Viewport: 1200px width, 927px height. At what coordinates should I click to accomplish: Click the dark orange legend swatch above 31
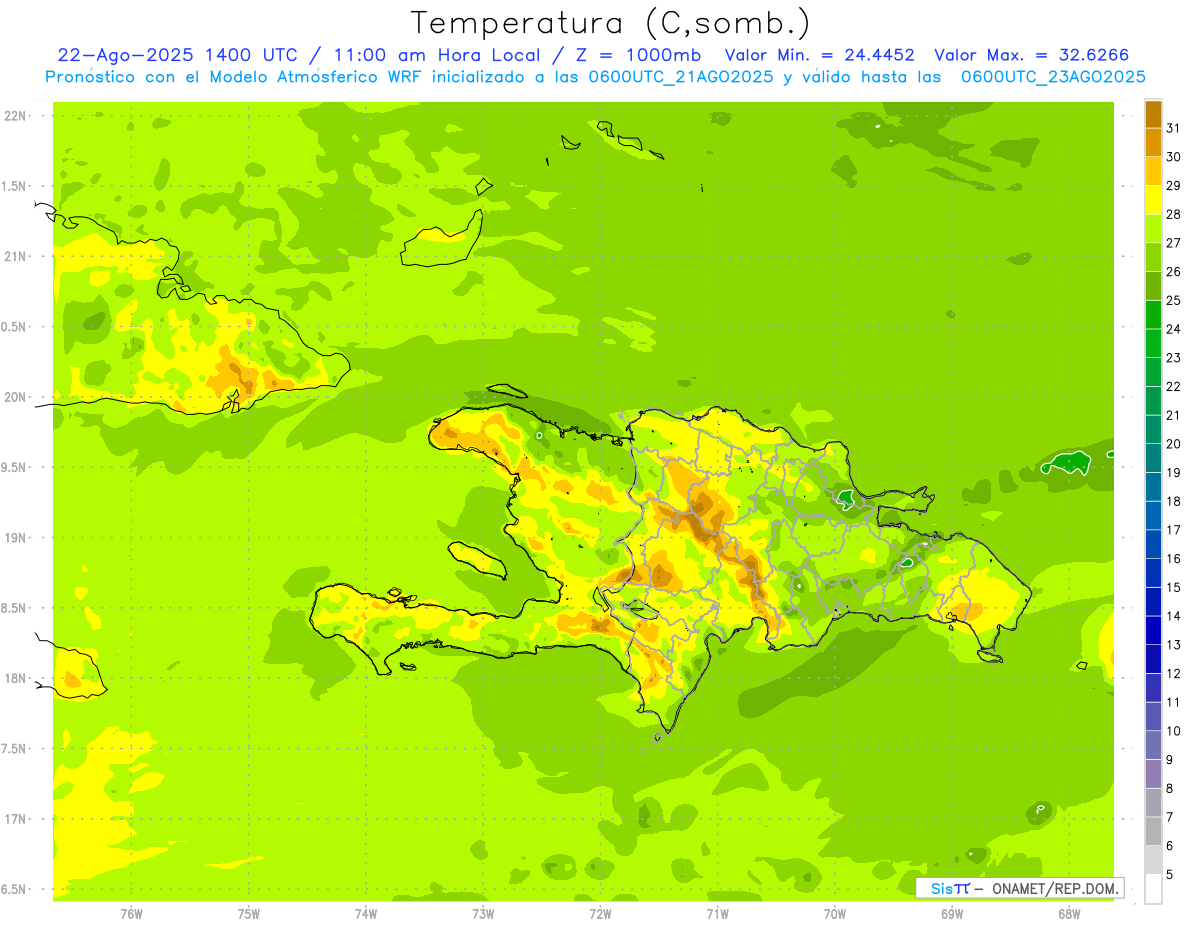(1153, 114)
